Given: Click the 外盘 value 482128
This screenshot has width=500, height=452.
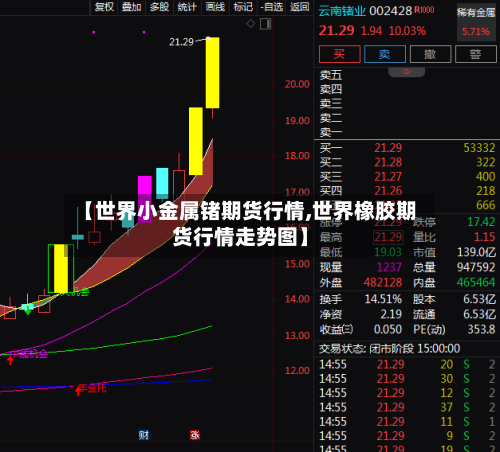Looking at the screenshot, I should click(383, 283).
